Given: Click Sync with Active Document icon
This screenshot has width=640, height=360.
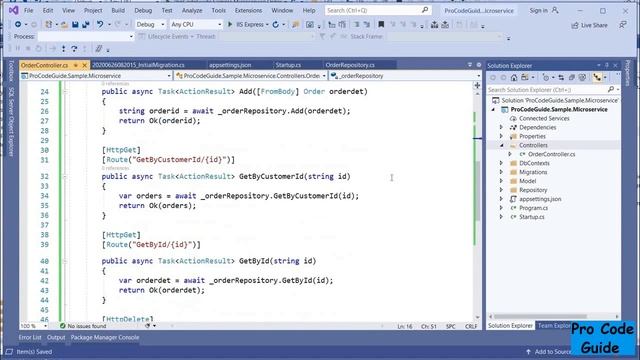Looking at the screenshot, I should (x=561, y=78).
